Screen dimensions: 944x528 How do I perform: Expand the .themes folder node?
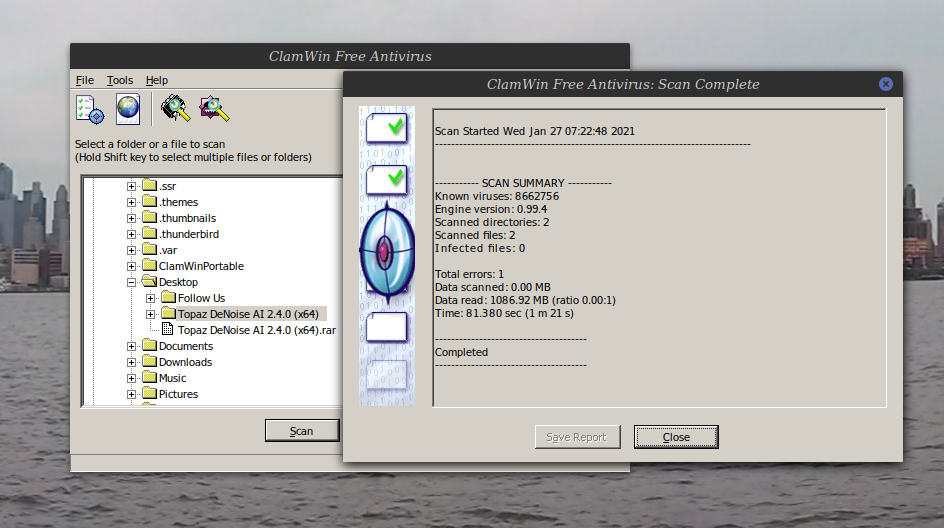[x=131, y=202]
